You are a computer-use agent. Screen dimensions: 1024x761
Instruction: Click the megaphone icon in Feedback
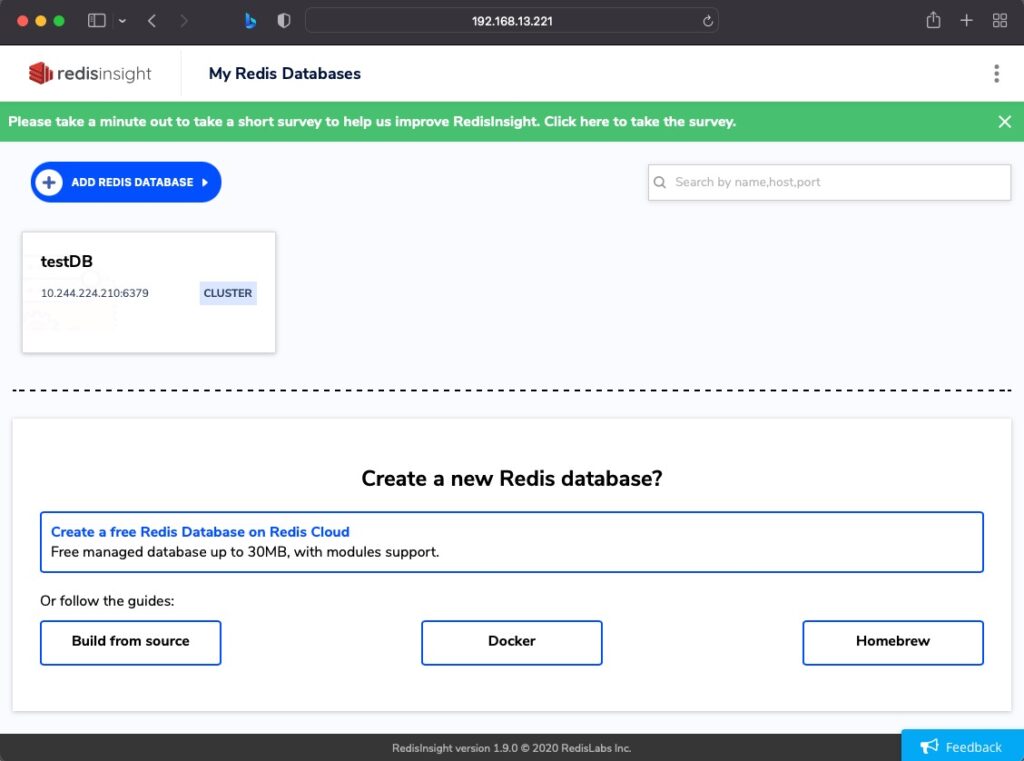pyautogui.click(x=929, y=746)
